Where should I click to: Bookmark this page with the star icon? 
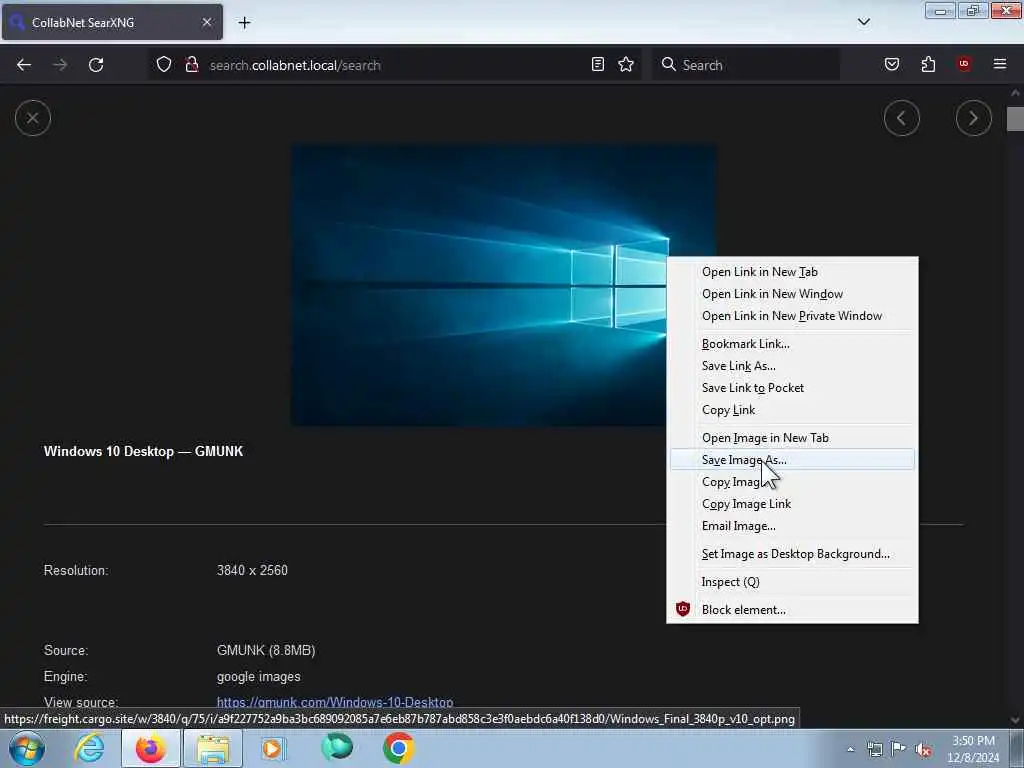626,64
